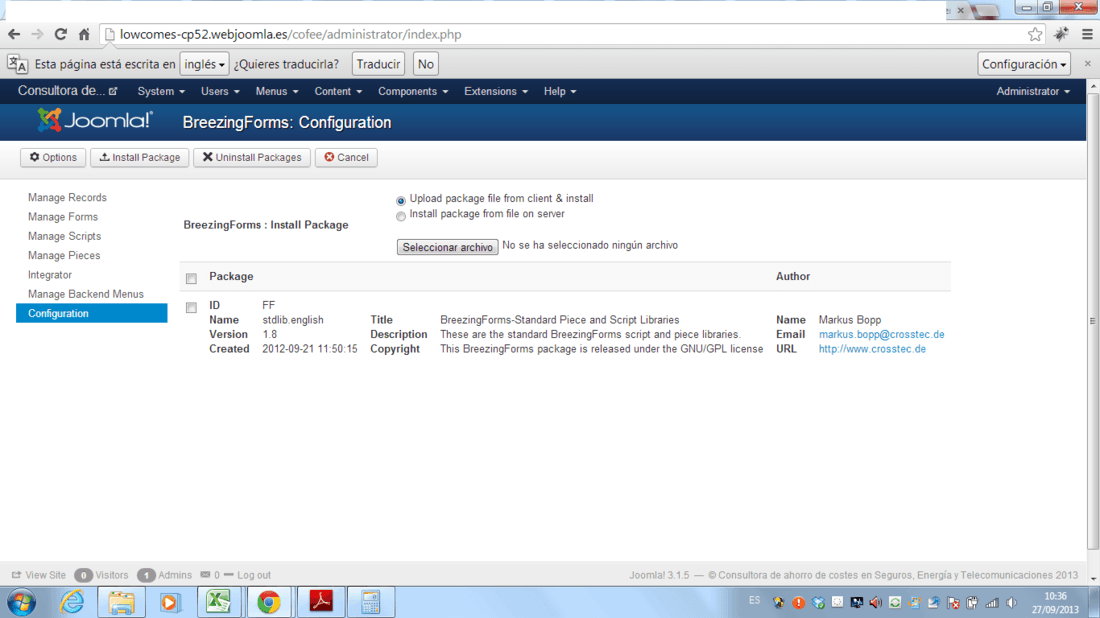Screen dimensions: 1100x618
Task: Click the Consultora de... site link
Action: point(67,91)
